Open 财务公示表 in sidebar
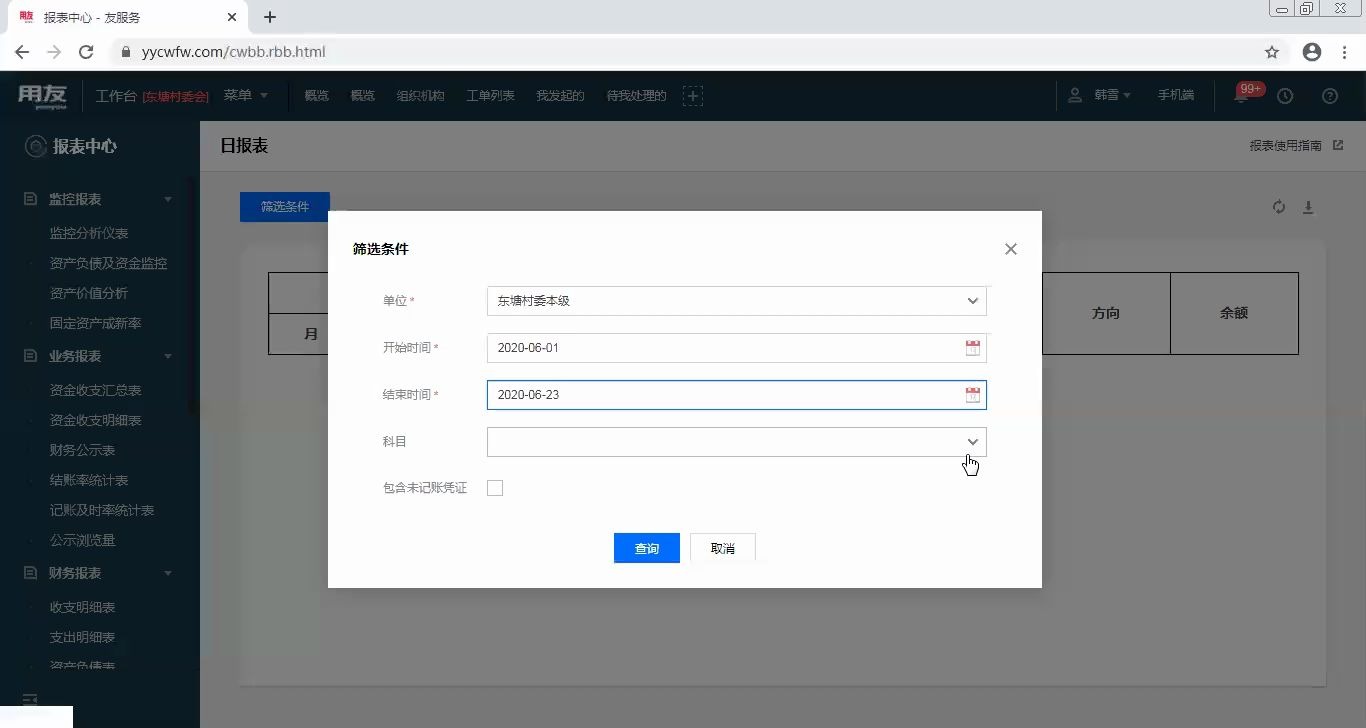The height and width of the screenshot is (728, 1366). pyautogui.click(x=82, y=450)
